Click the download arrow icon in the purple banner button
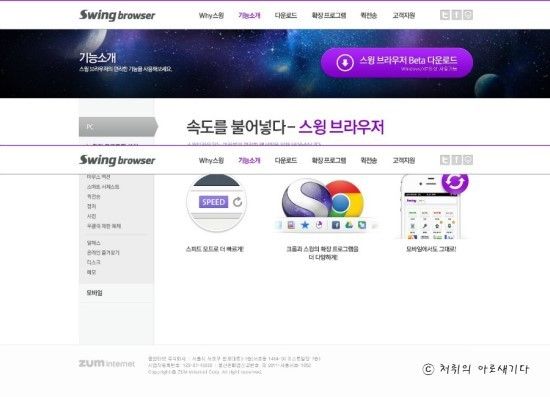 click(345, 63)
